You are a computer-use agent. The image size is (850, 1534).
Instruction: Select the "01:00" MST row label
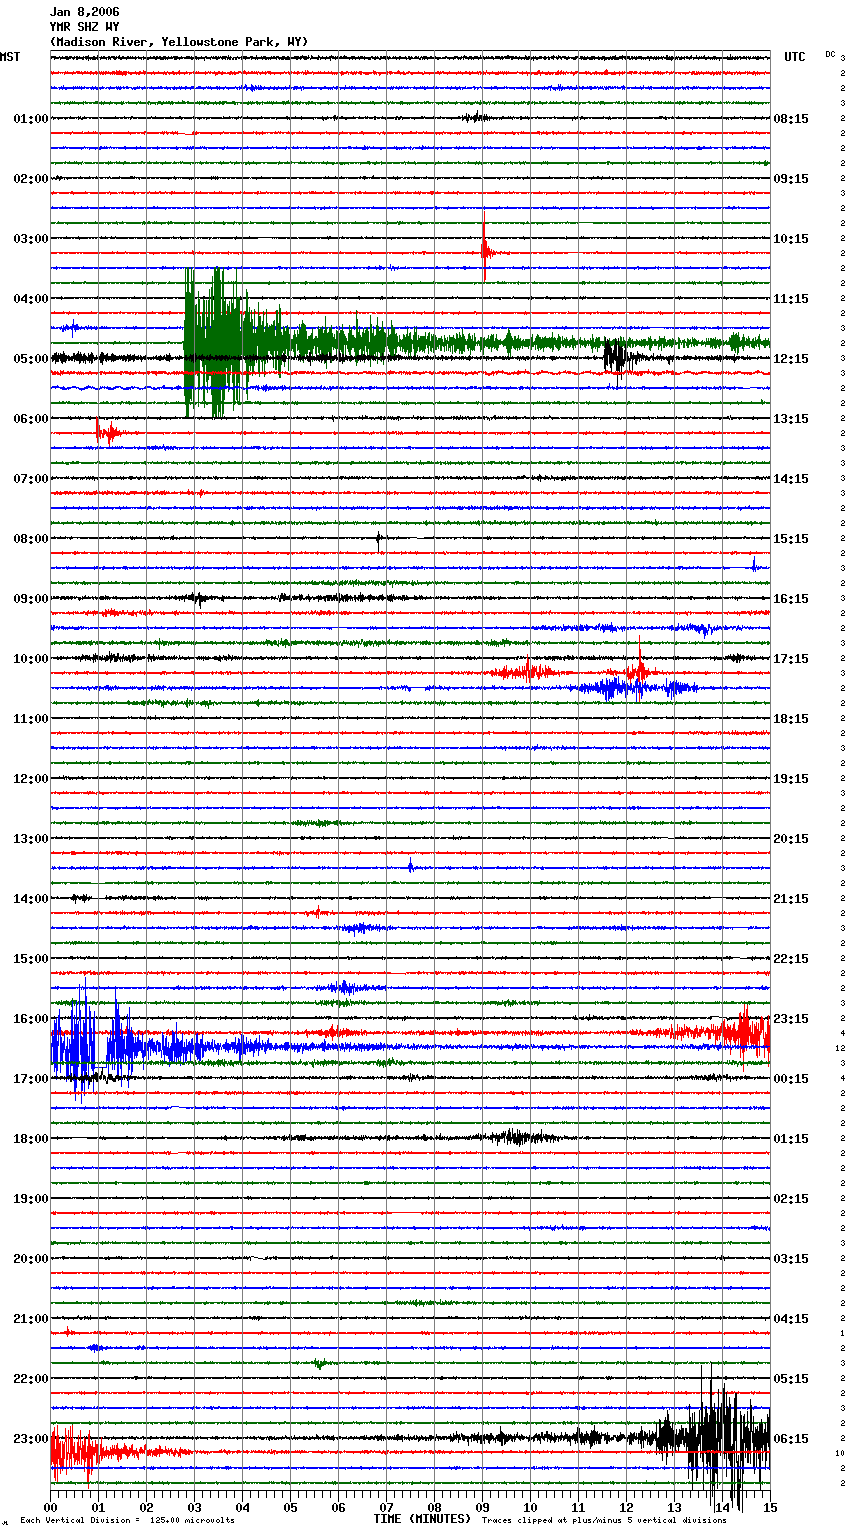(x=31, y=119)
